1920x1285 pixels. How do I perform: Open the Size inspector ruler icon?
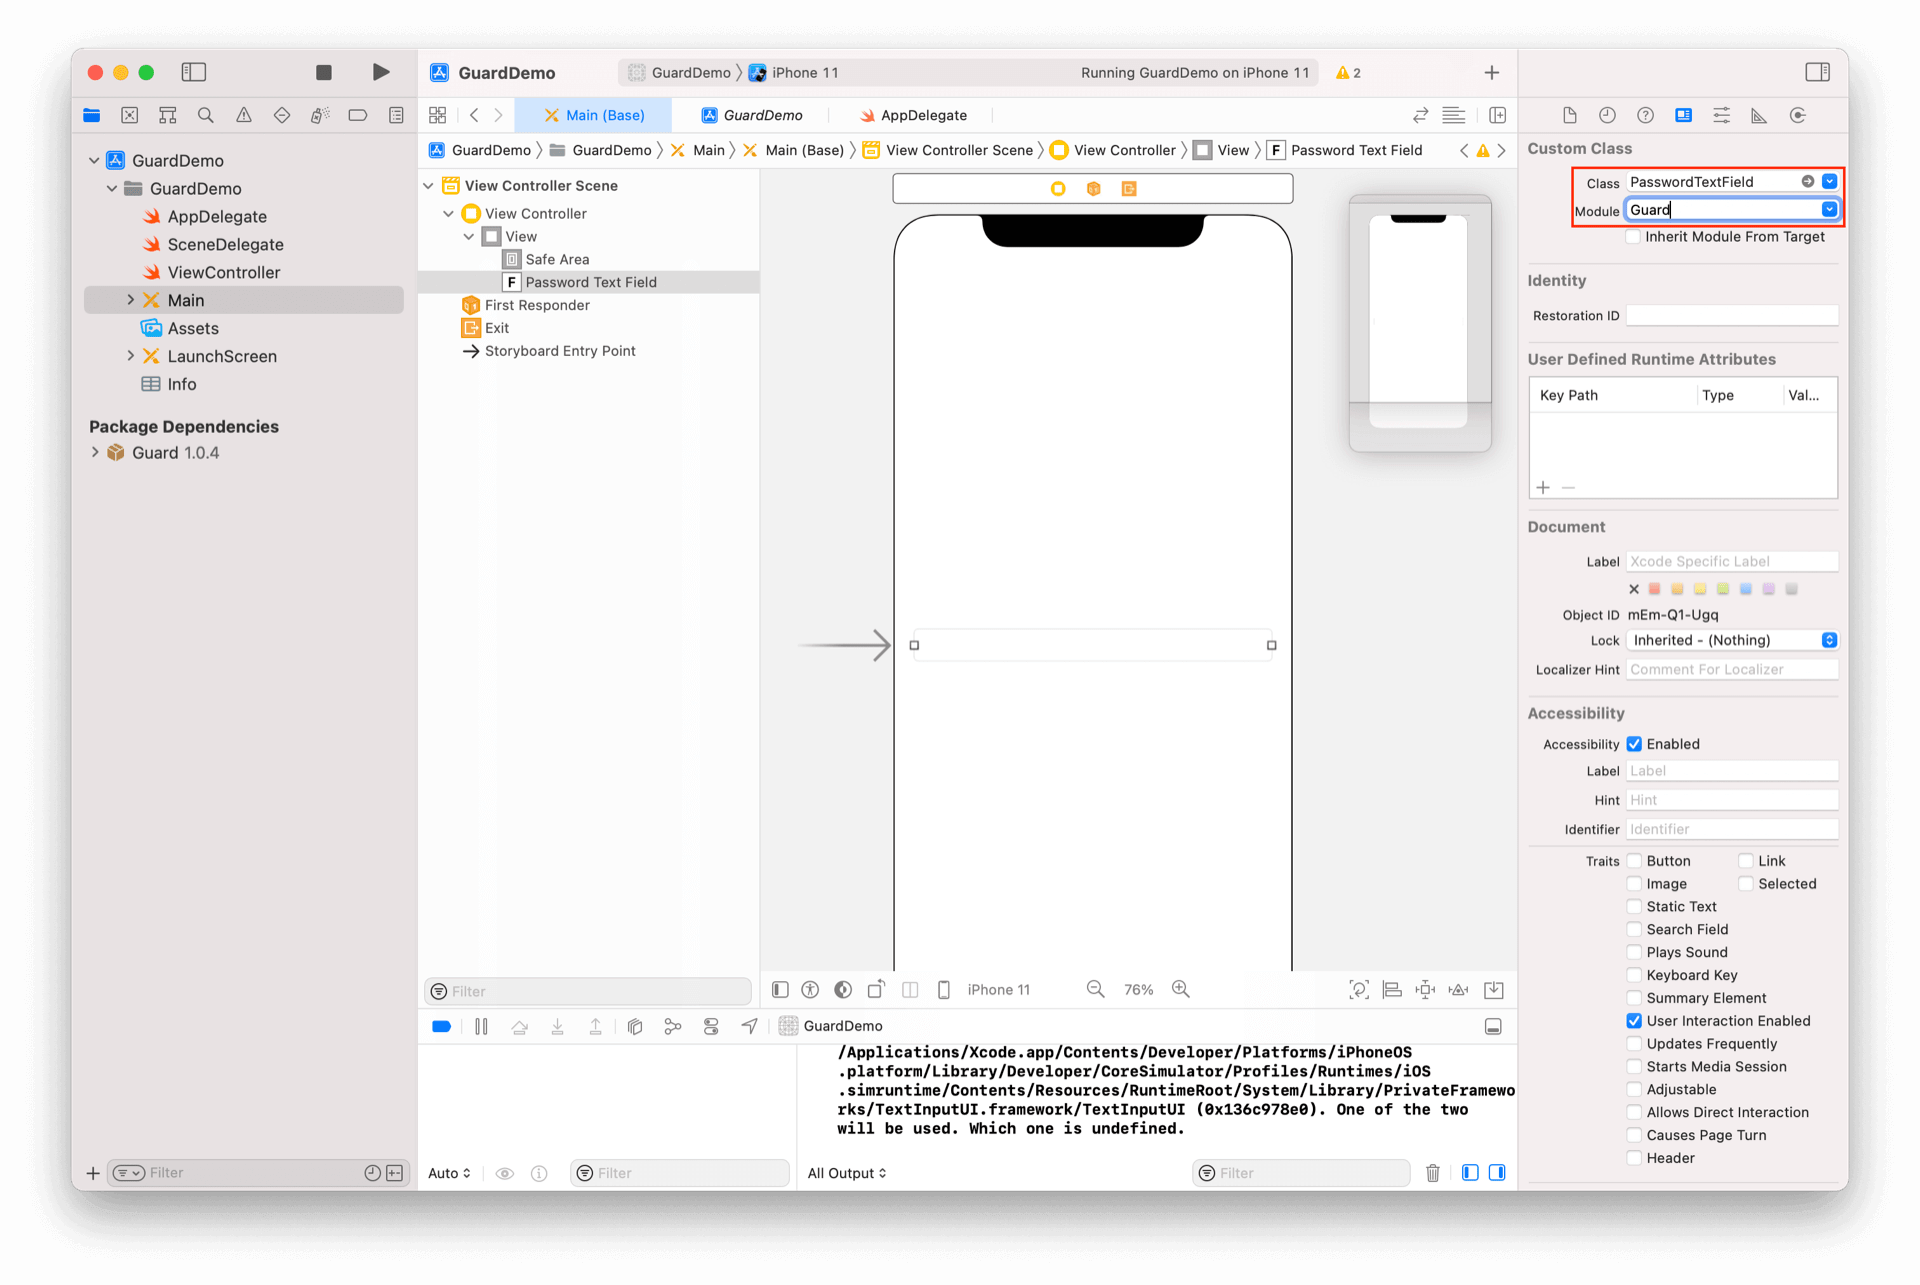click(1759, 115)
